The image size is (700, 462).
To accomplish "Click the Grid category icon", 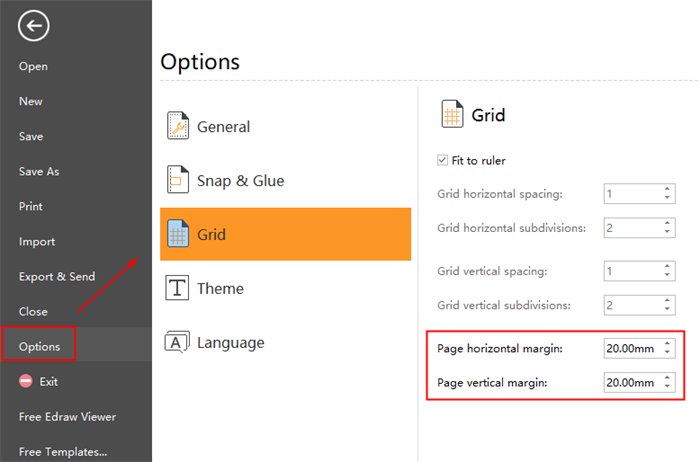I will pos(178,235).
